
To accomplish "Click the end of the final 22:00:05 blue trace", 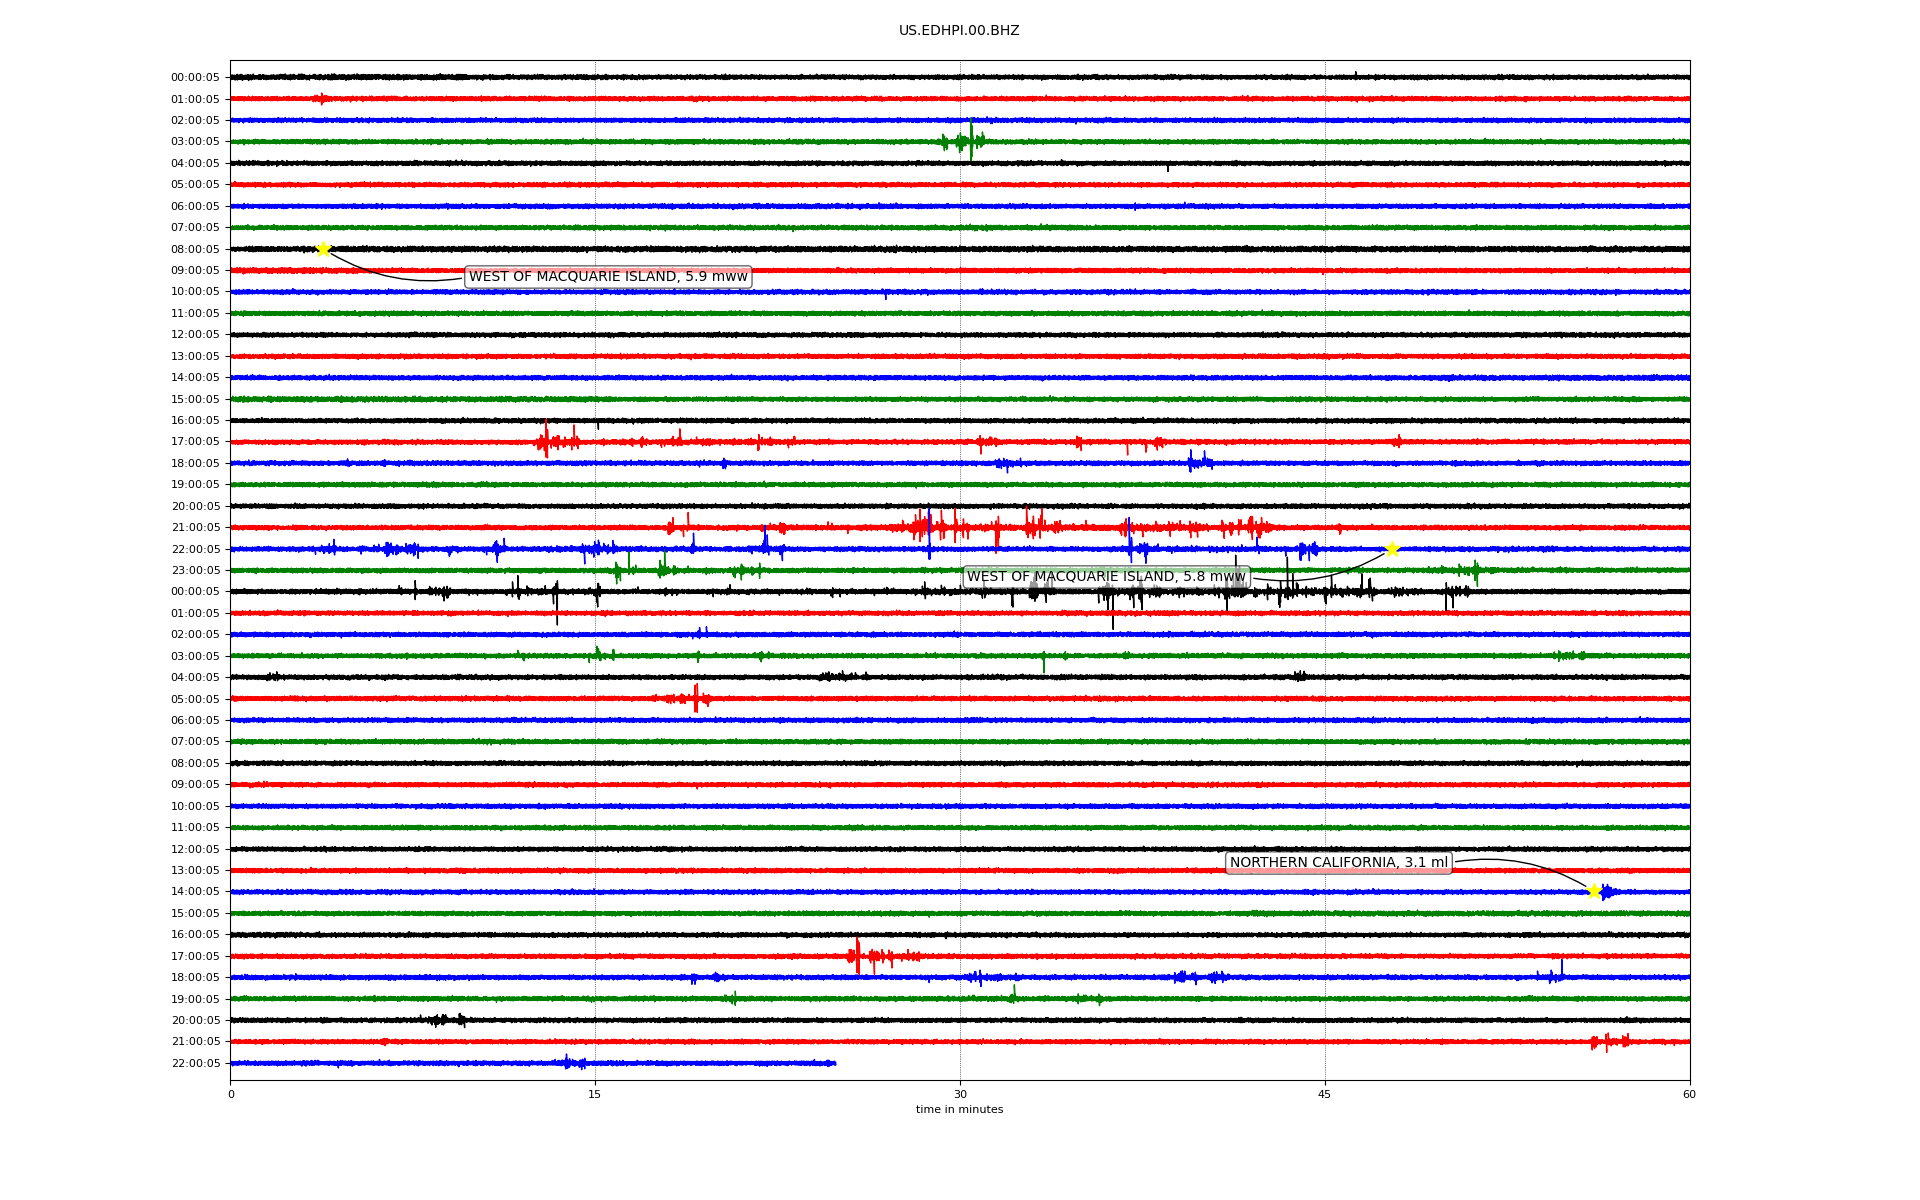I will [833, 1063].
